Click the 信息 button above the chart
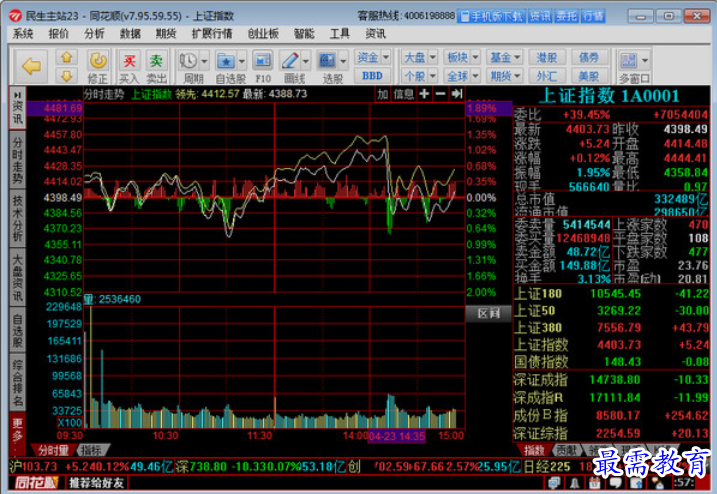The image size is (717, 494). pos(403,94)
